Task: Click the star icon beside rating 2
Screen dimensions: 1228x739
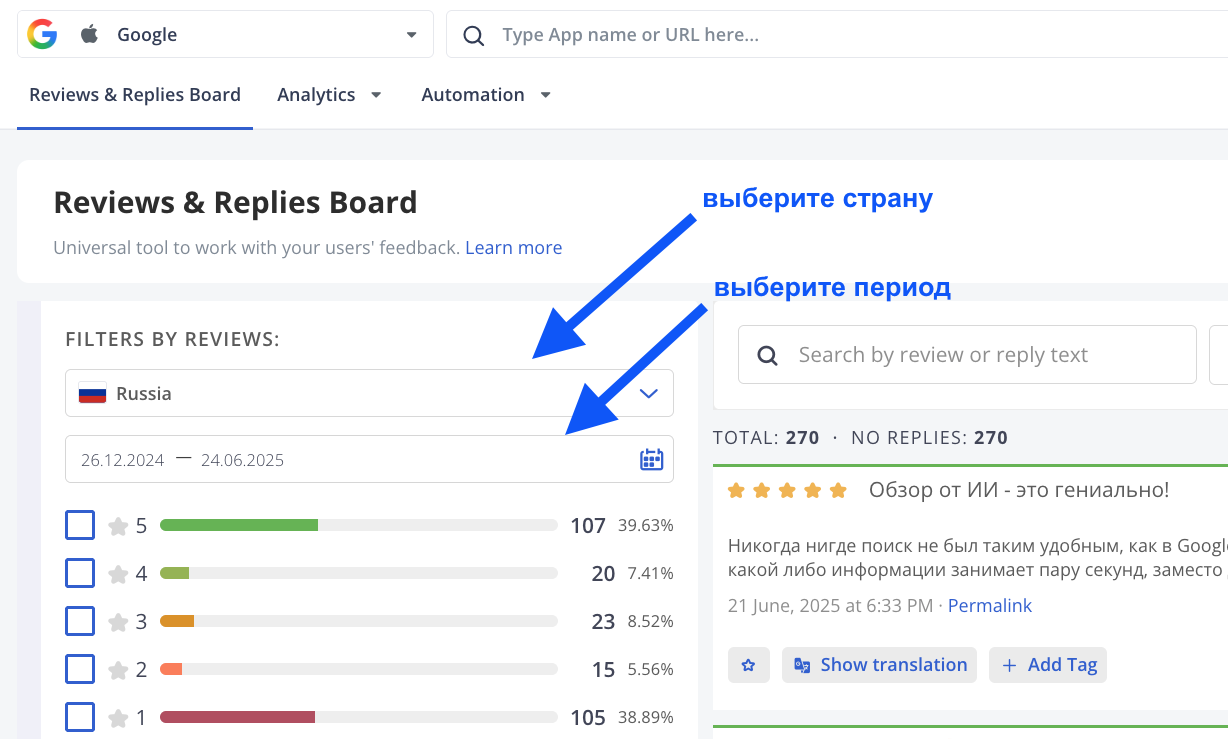Action: (x=118, y=670)
